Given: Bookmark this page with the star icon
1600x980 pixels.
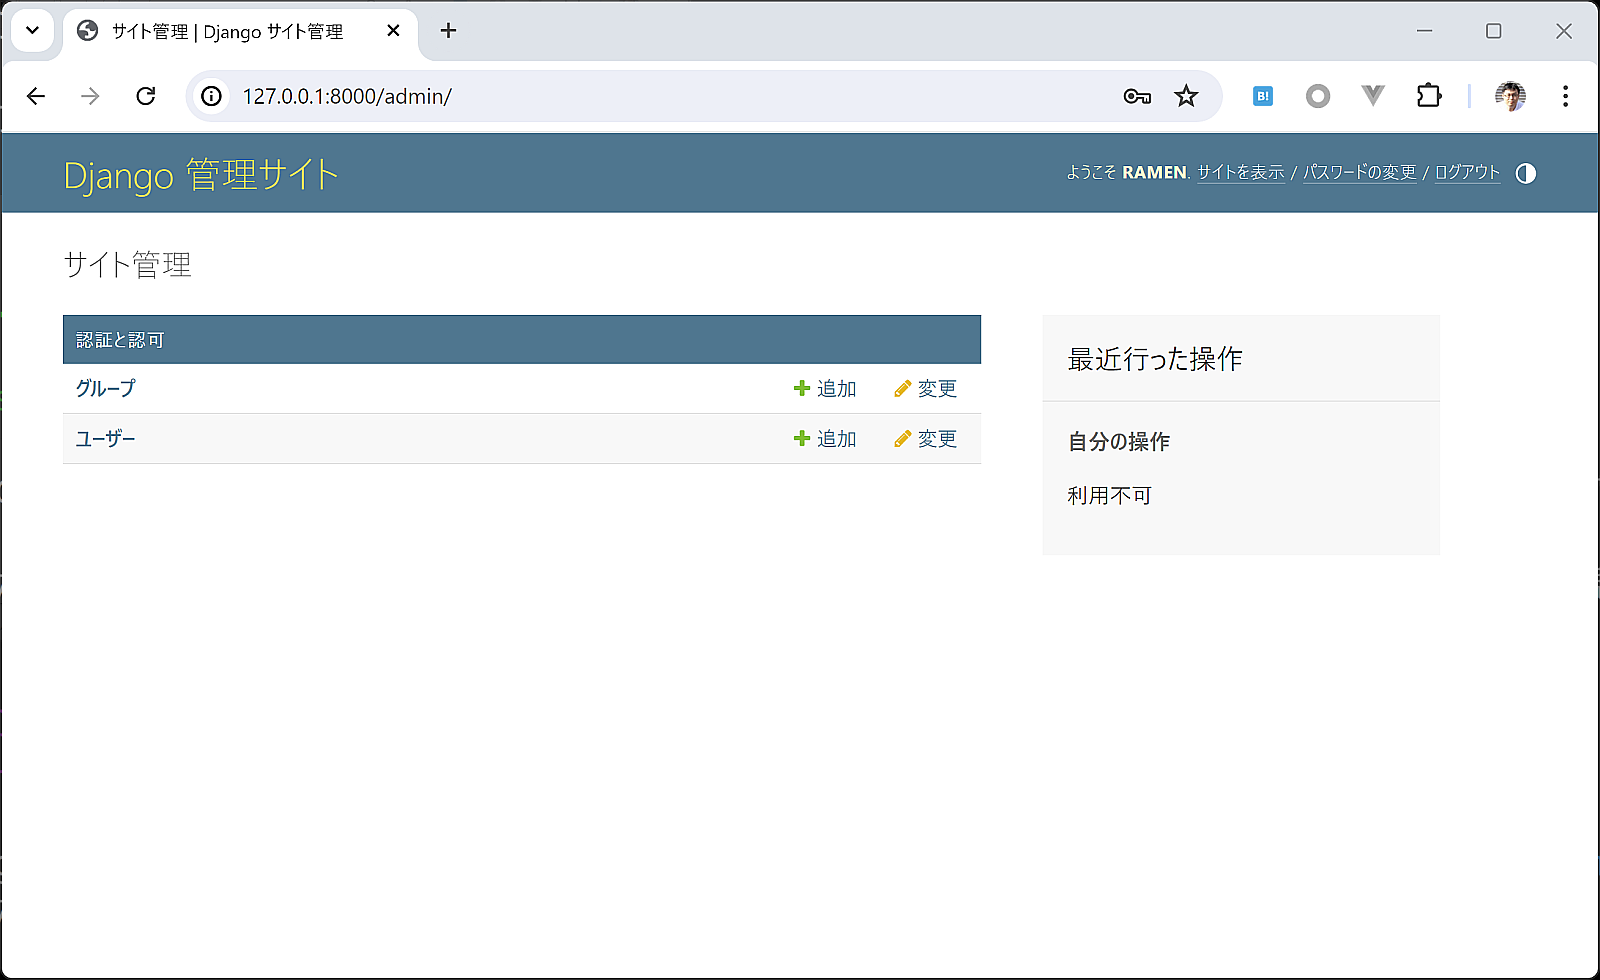Looking at the screenshot, I should [x=1186, y=96].
